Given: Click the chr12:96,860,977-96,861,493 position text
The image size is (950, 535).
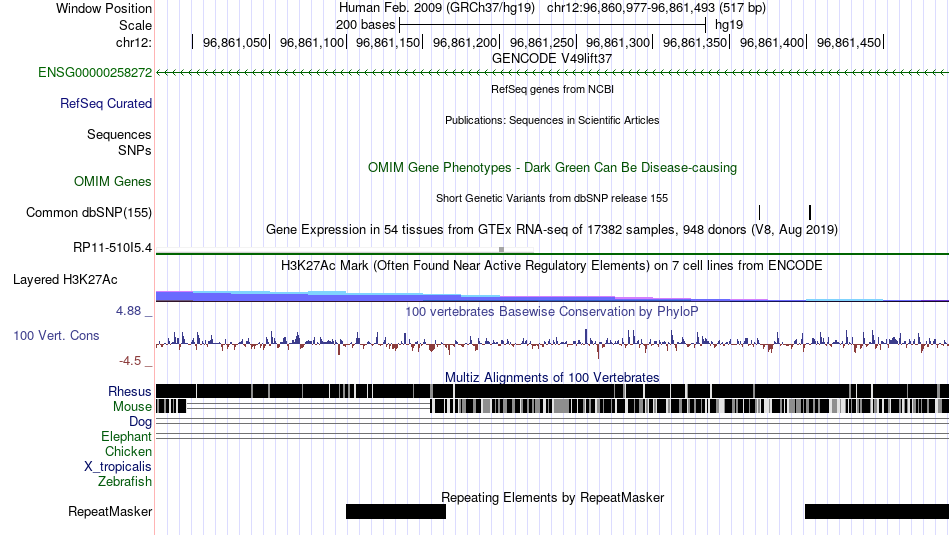Looking at the screenshot, I should point(656,8).
